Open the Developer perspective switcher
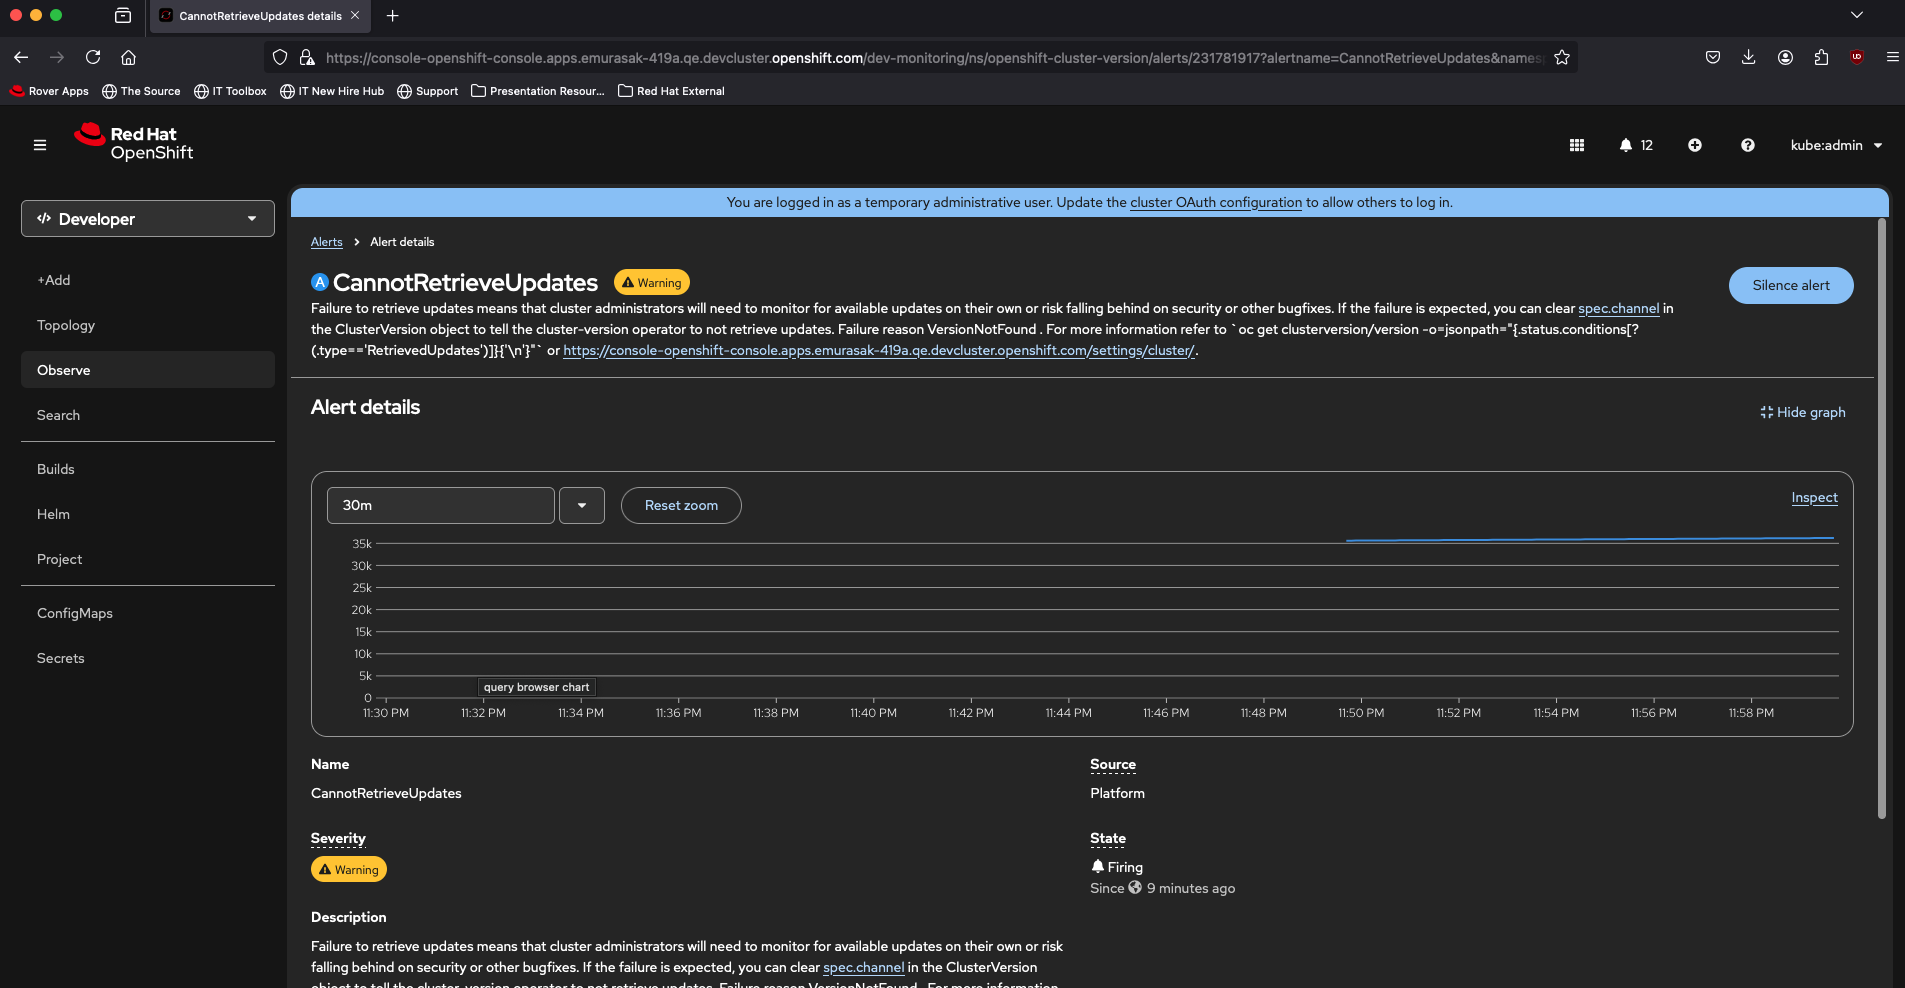The image size is (1905, 988). coord(148,219)
